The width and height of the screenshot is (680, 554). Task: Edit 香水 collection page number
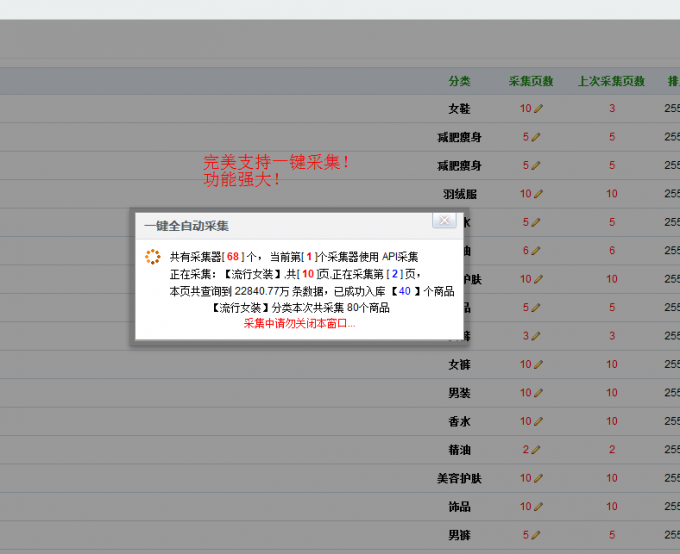point(538,421)
